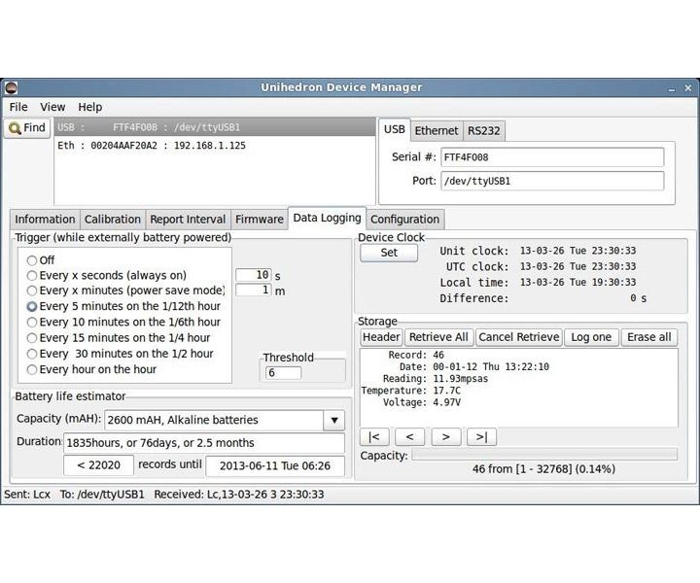700x583 pixels.
Task: Click the Find magnifier button
Action: 27,128
